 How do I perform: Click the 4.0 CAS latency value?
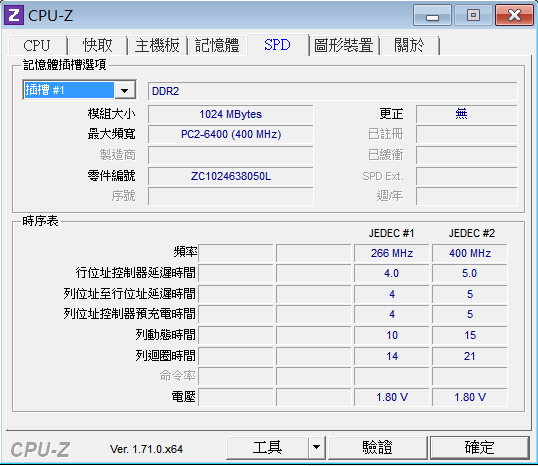click(x=391, y=273)
